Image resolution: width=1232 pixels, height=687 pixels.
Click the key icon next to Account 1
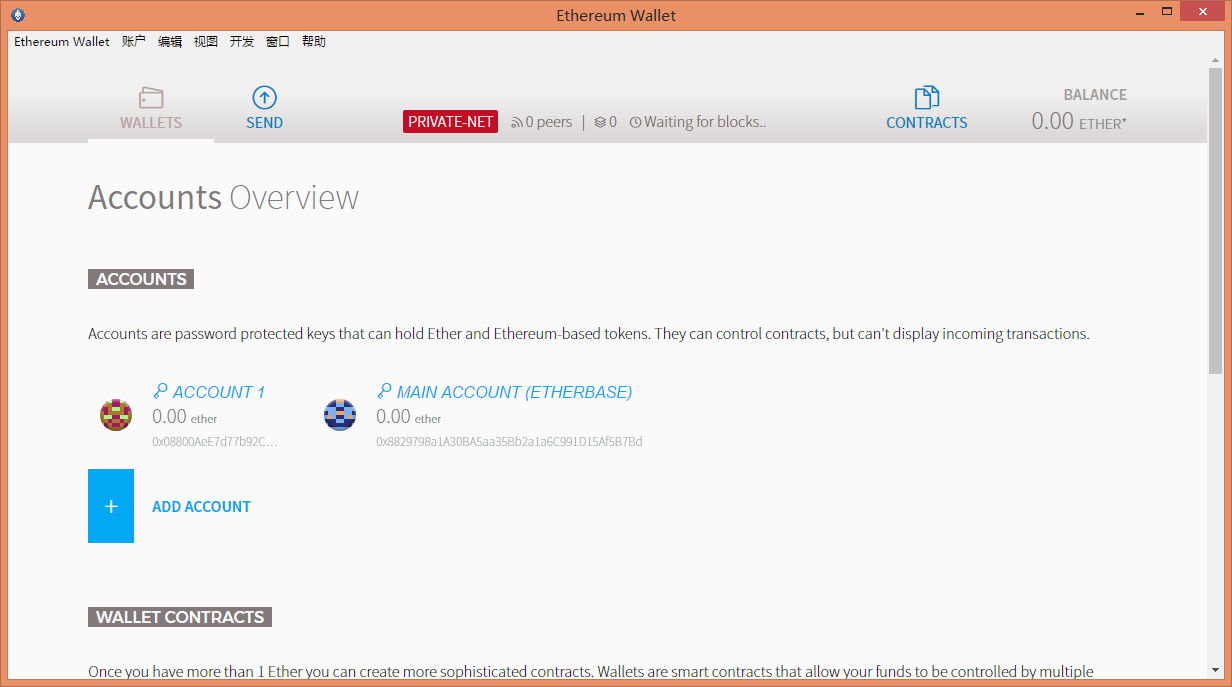160,392
